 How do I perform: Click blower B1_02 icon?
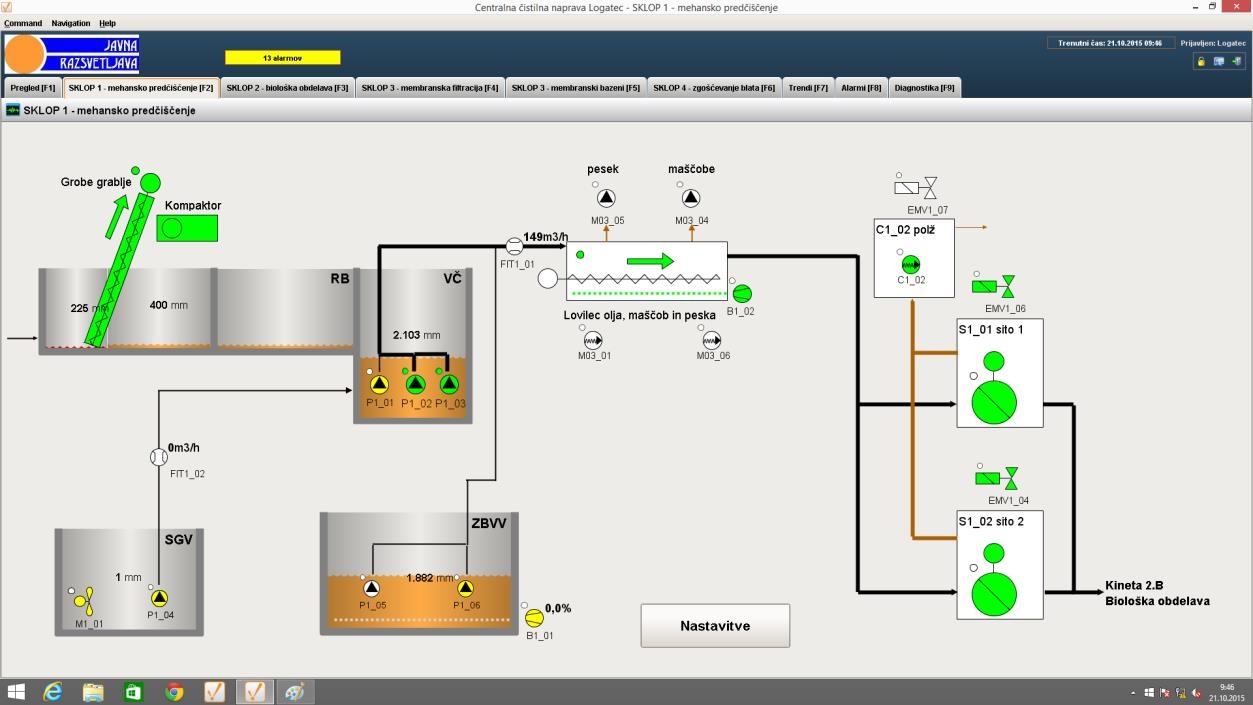tap(742, 293)
